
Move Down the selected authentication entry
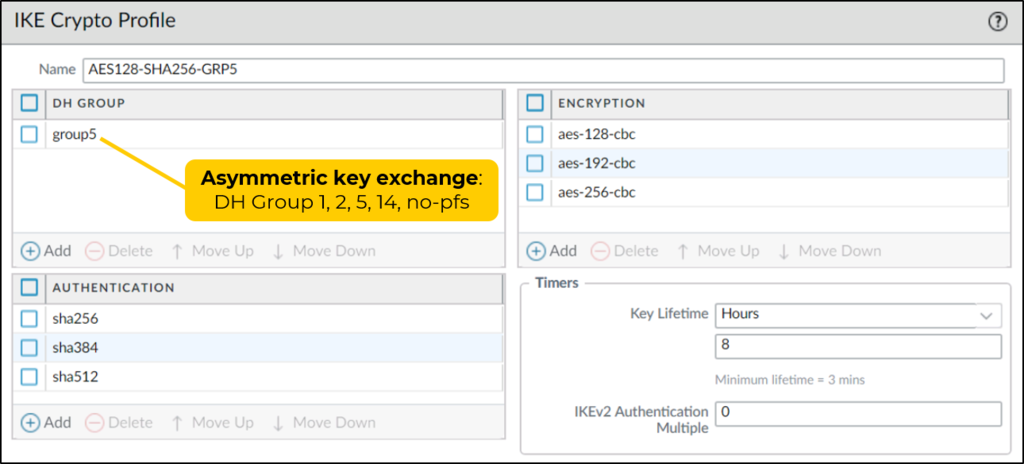pos(323,423)
